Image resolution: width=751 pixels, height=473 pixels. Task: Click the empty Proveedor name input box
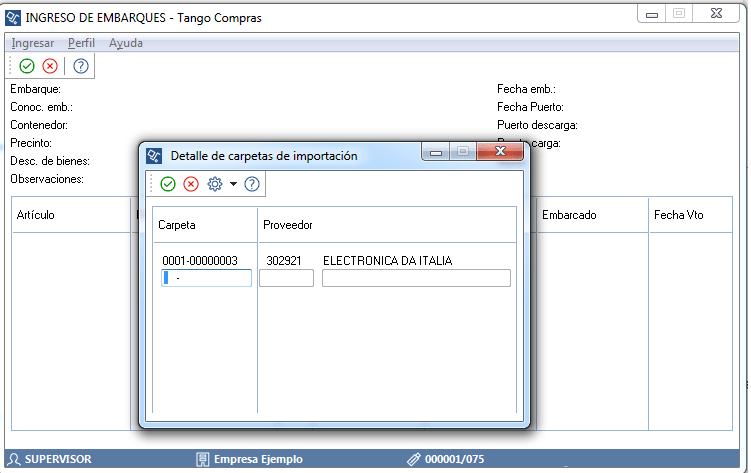tap(416, 278)
